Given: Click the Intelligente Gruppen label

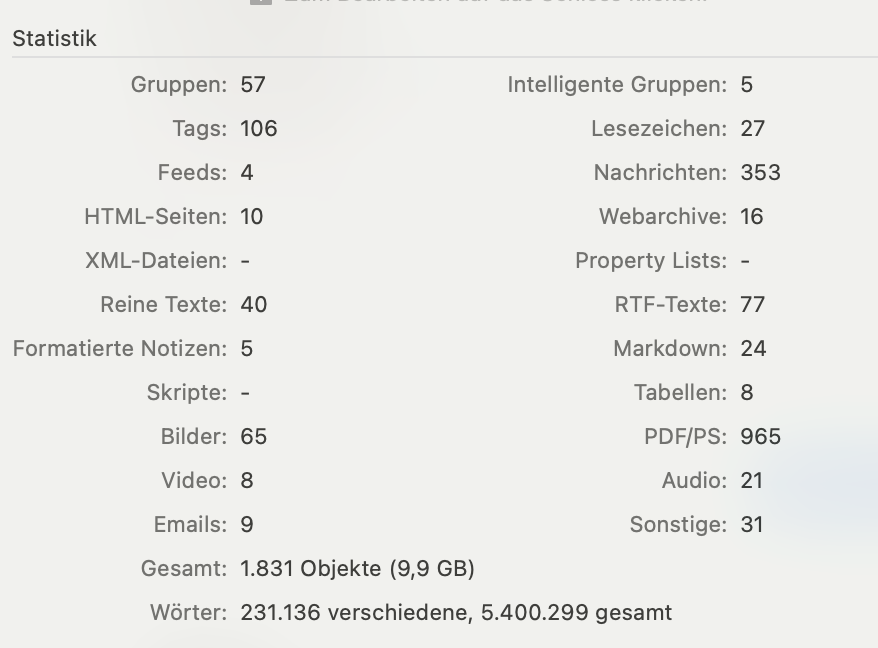Looking at the screenshot, I should [617, 85].
